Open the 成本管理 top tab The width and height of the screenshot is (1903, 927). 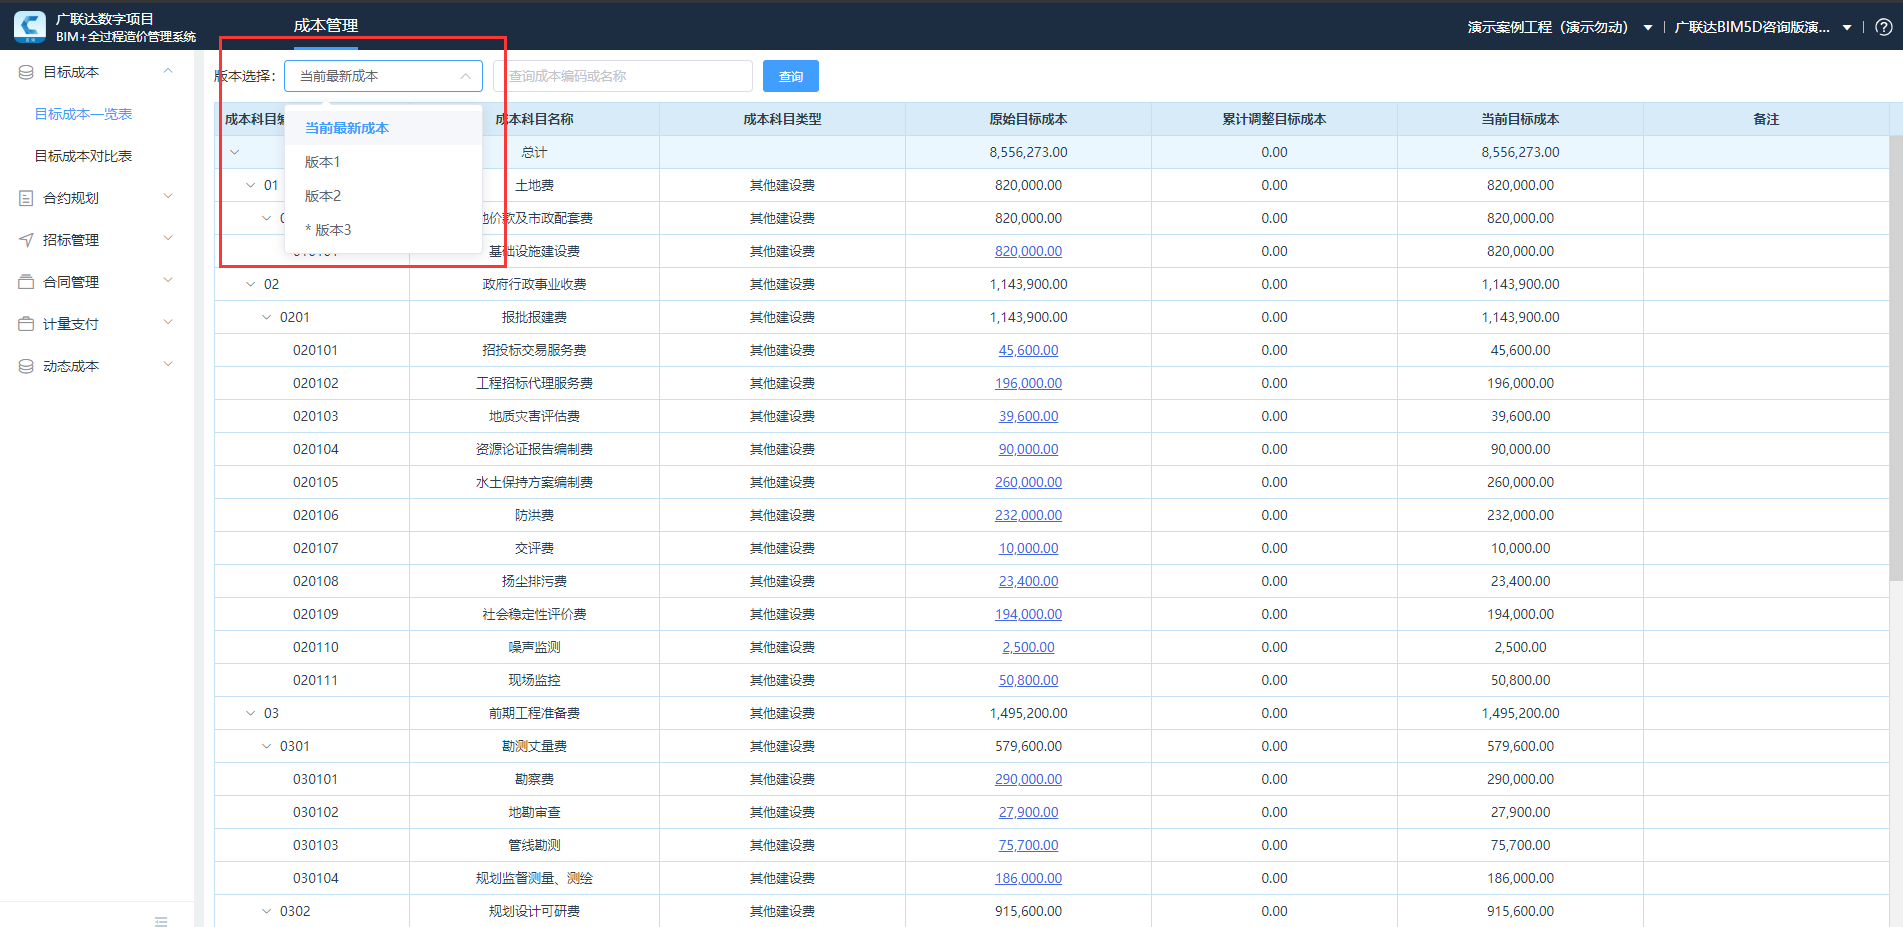[326, 26]
